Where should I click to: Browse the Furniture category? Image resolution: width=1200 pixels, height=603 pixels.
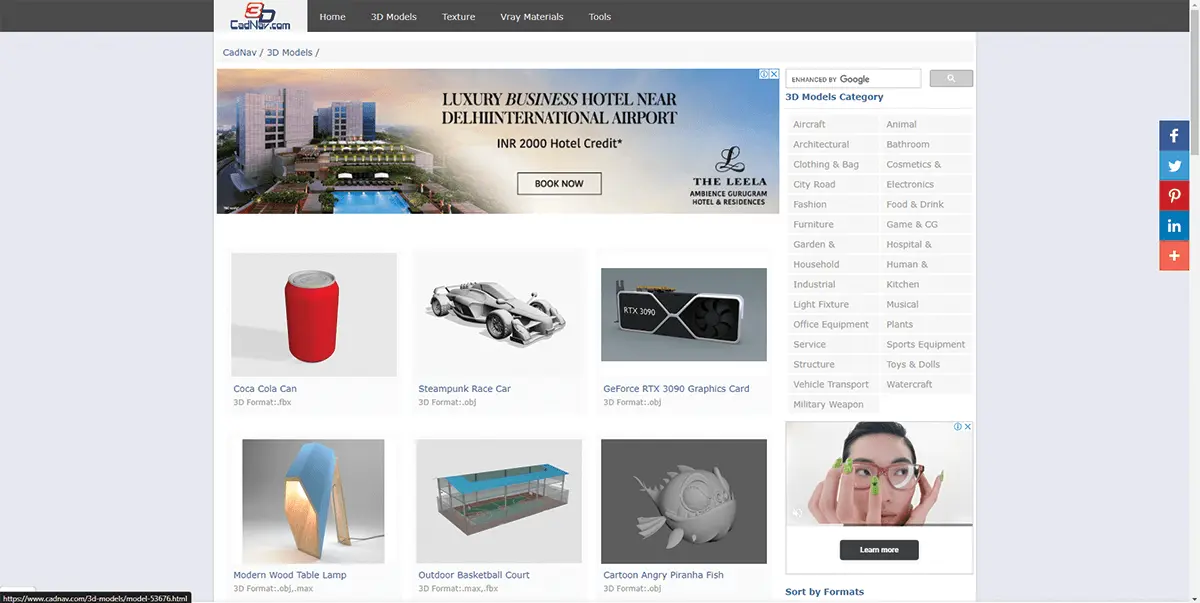(x=813, y=225)
